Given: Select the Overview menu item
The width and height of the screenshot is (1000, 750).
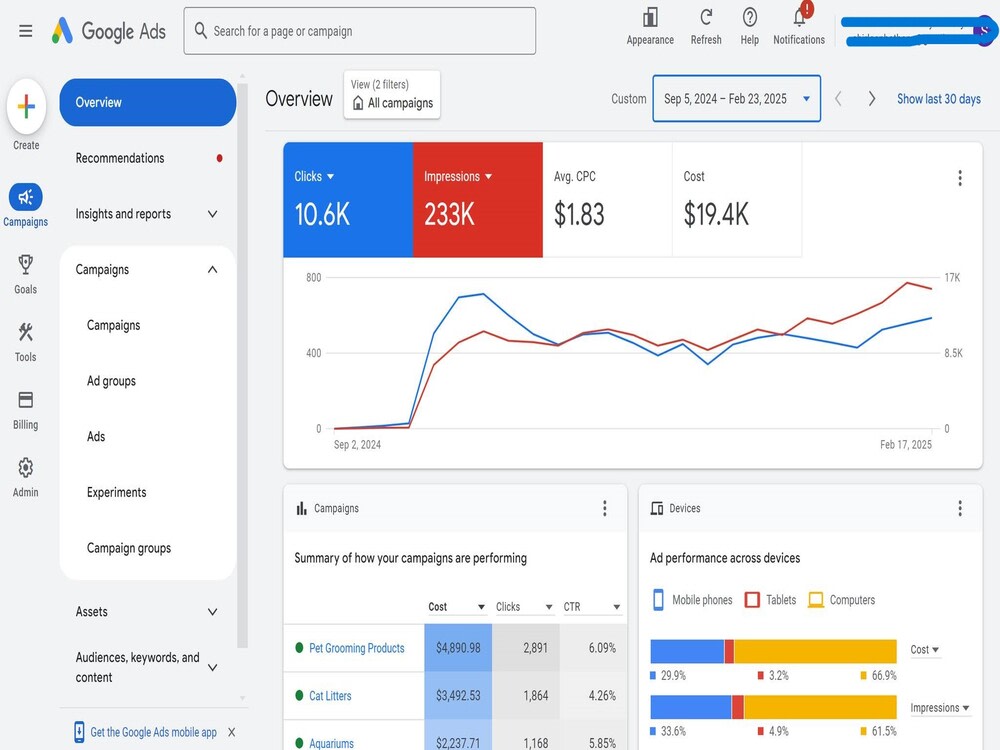Looking at the screenshot, I should click(x=147, y=103).
